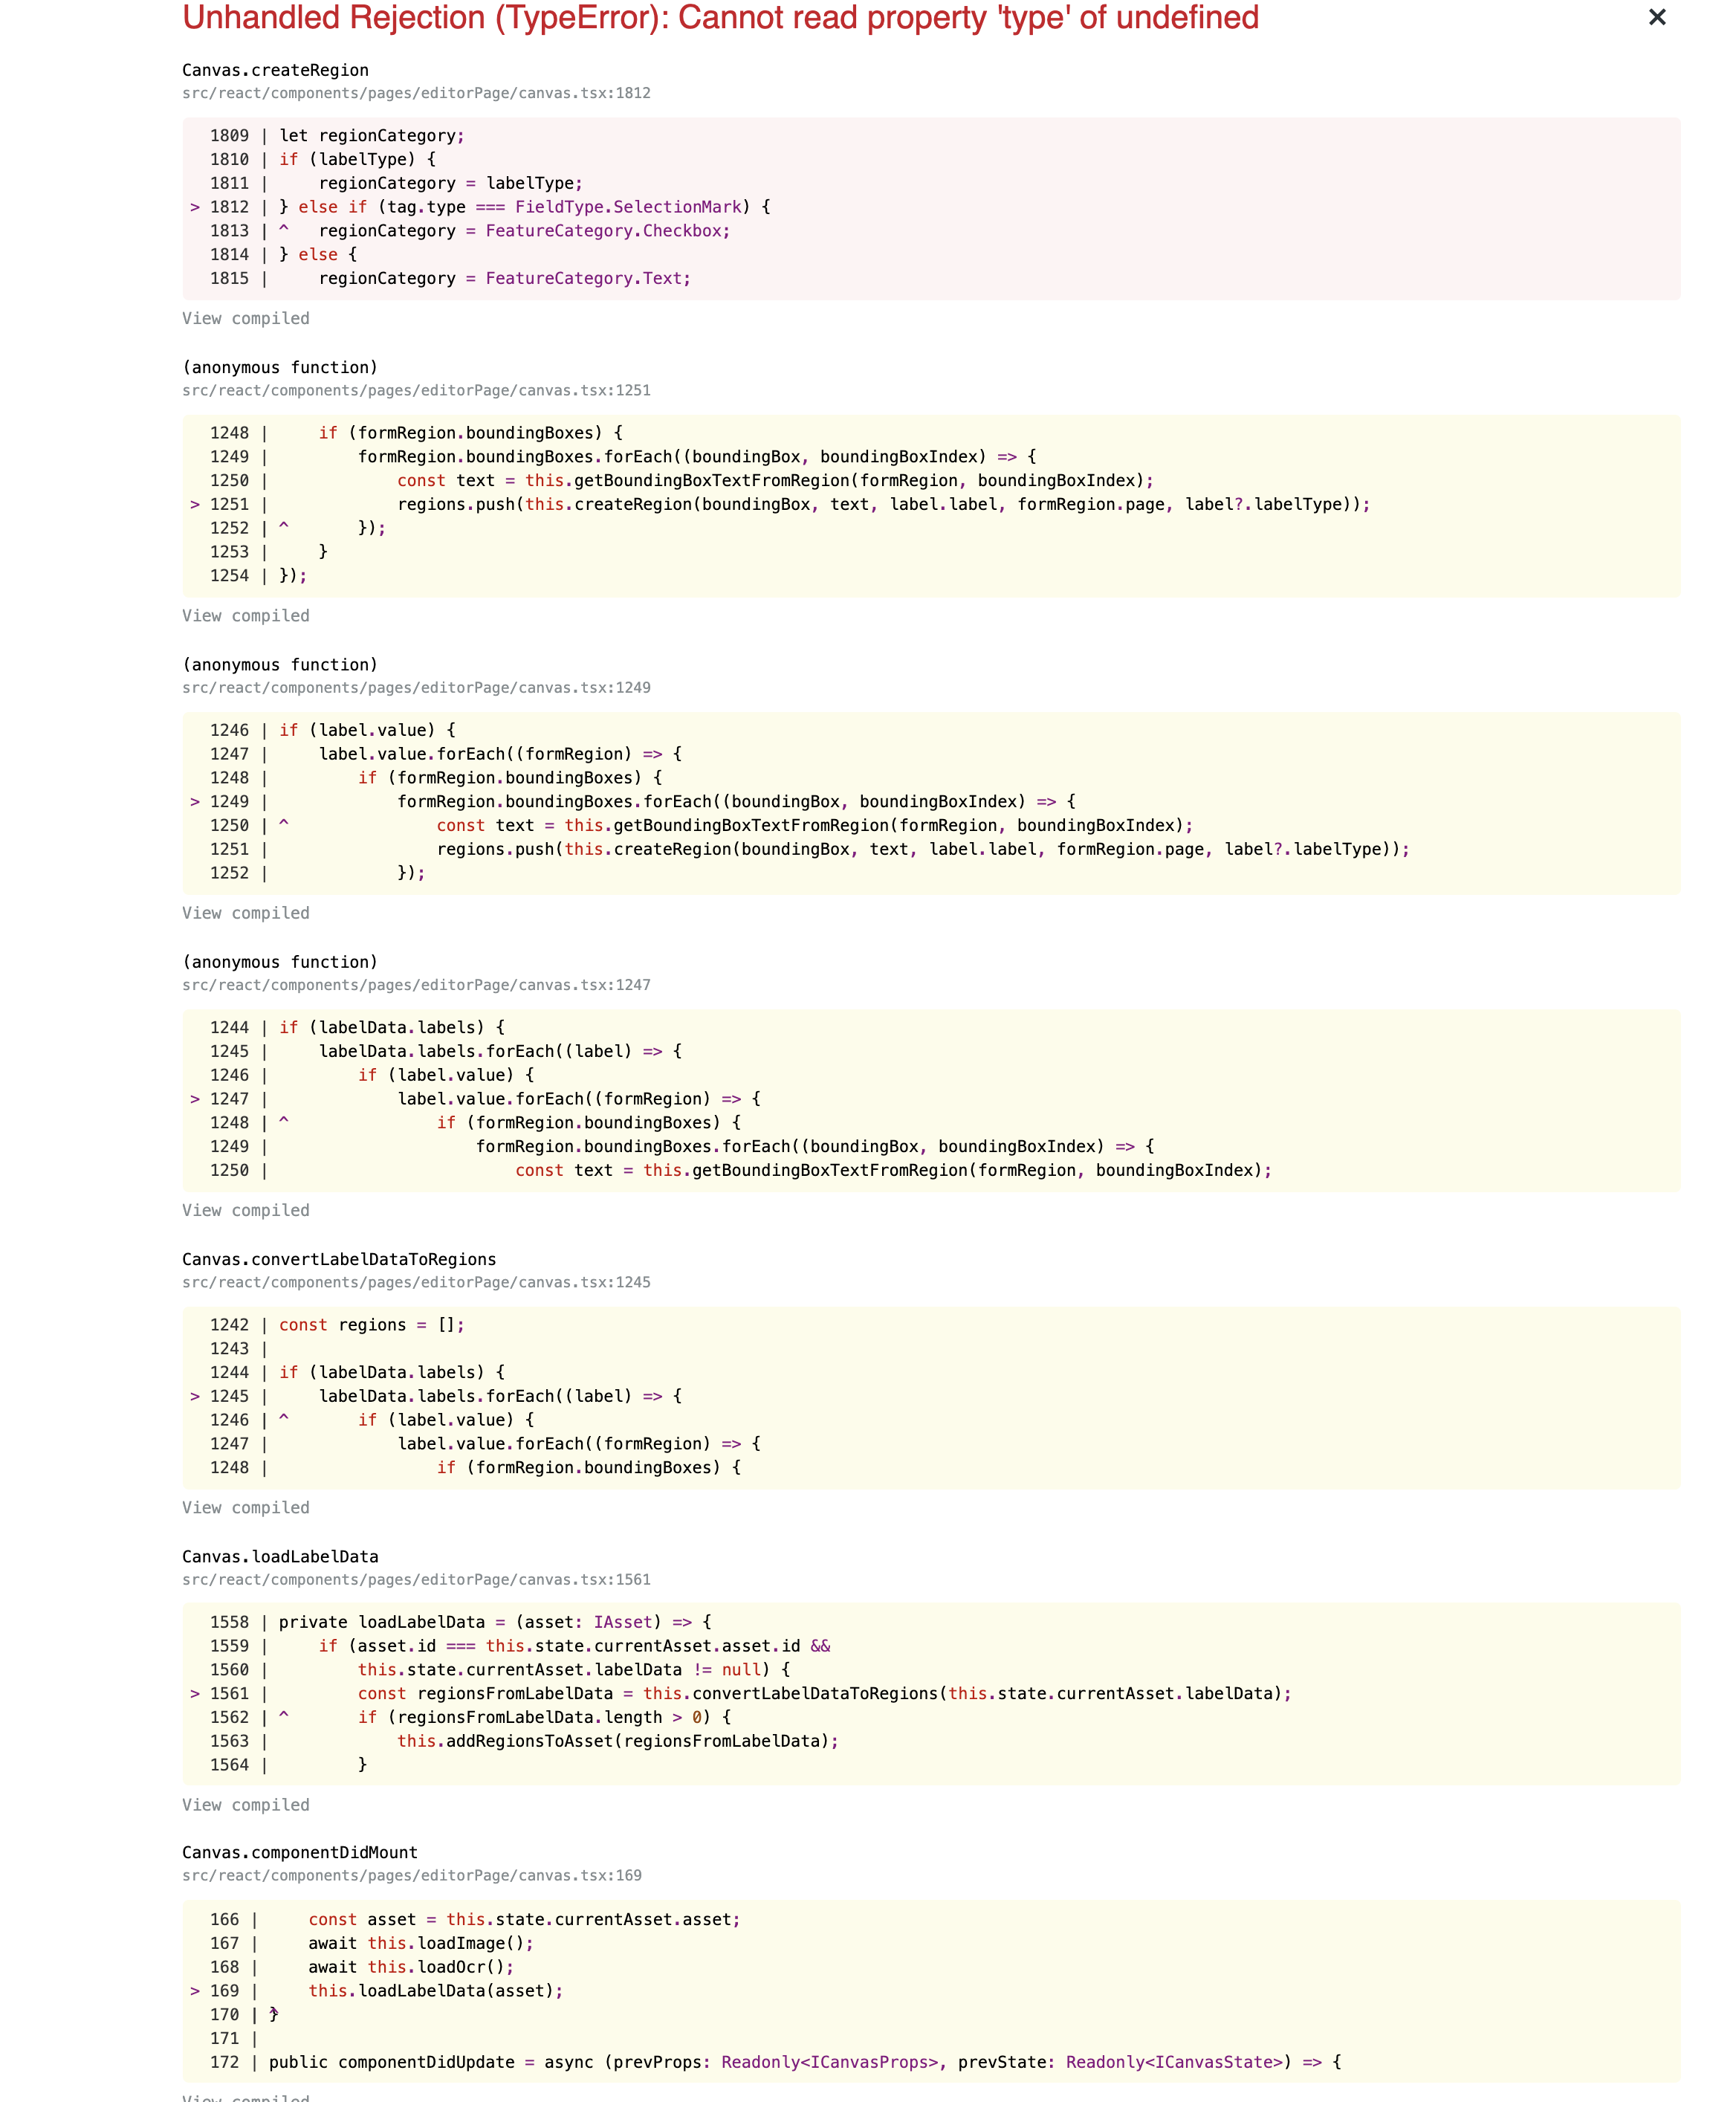Click "View compiled" under the first anonymous function

(x=245, y=615)
